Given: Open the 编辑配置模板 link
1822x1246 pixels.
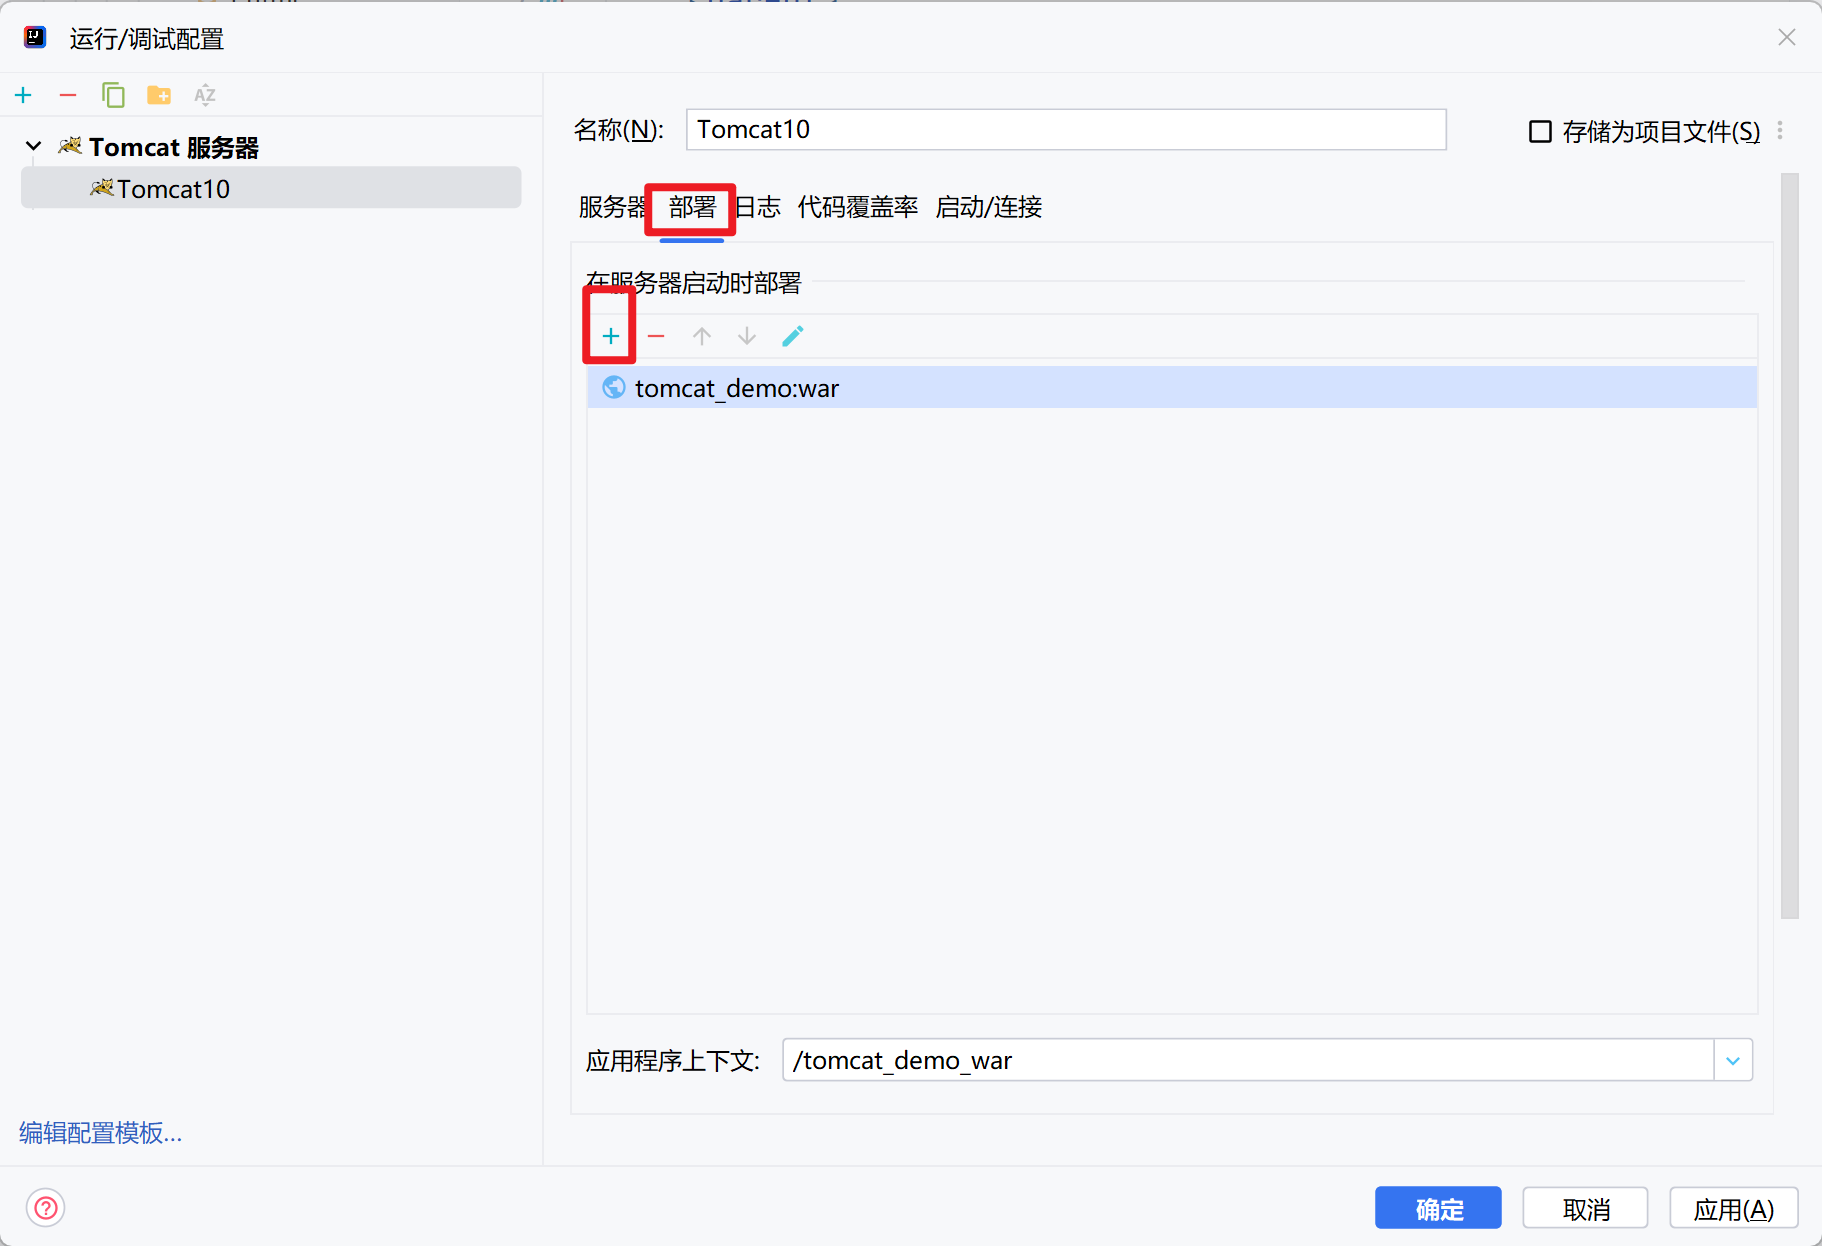Looking at the screenshot, I should click(x=100, y=1133).
